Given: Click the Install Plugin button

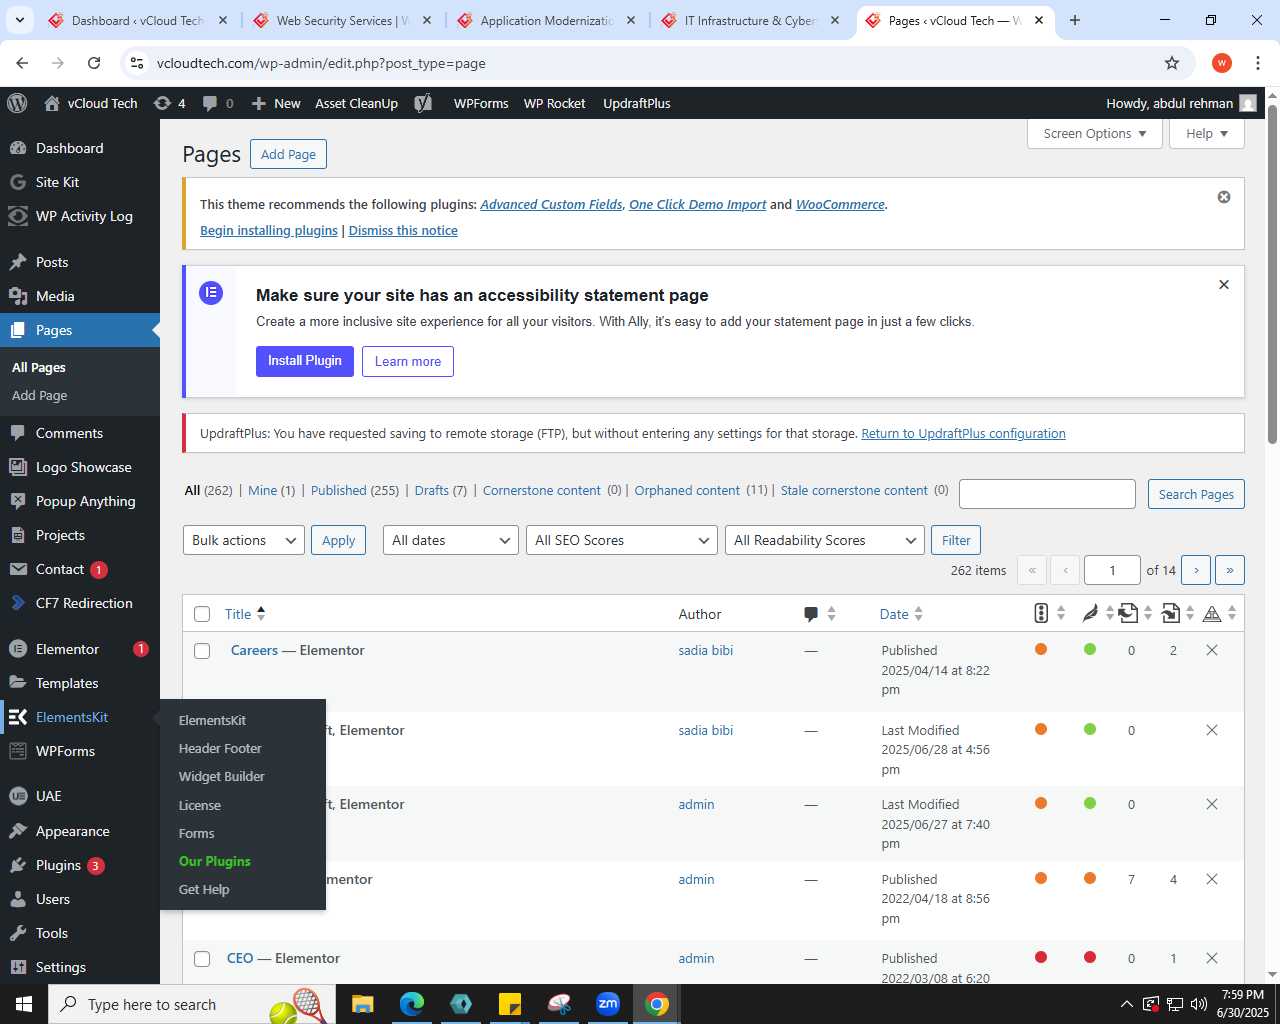Looking at the screenshot, I should [x=305, y=361].
